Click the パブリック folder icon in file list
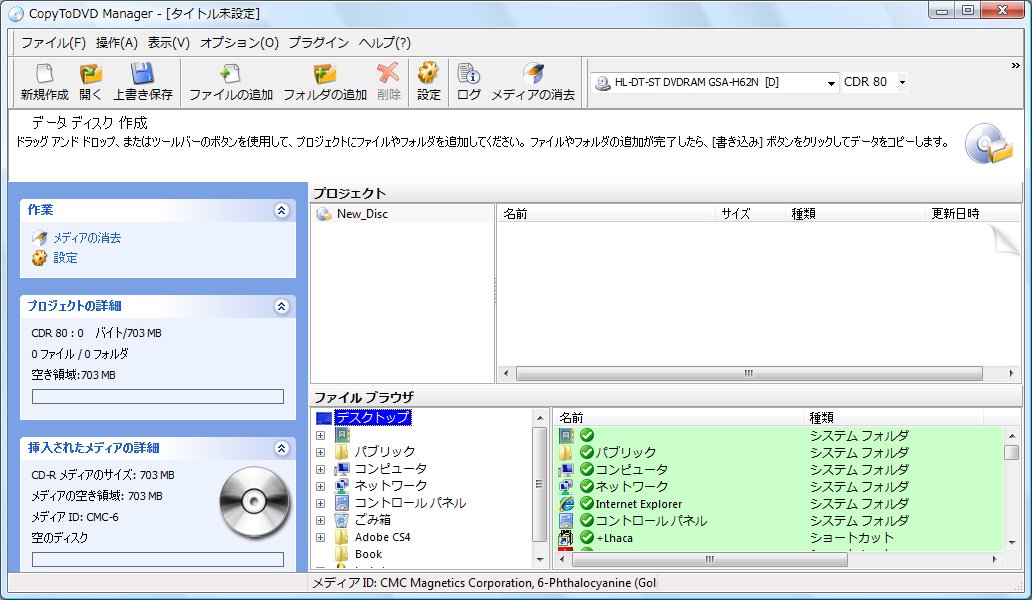1032x600 pixels. (x=566, y=453)
